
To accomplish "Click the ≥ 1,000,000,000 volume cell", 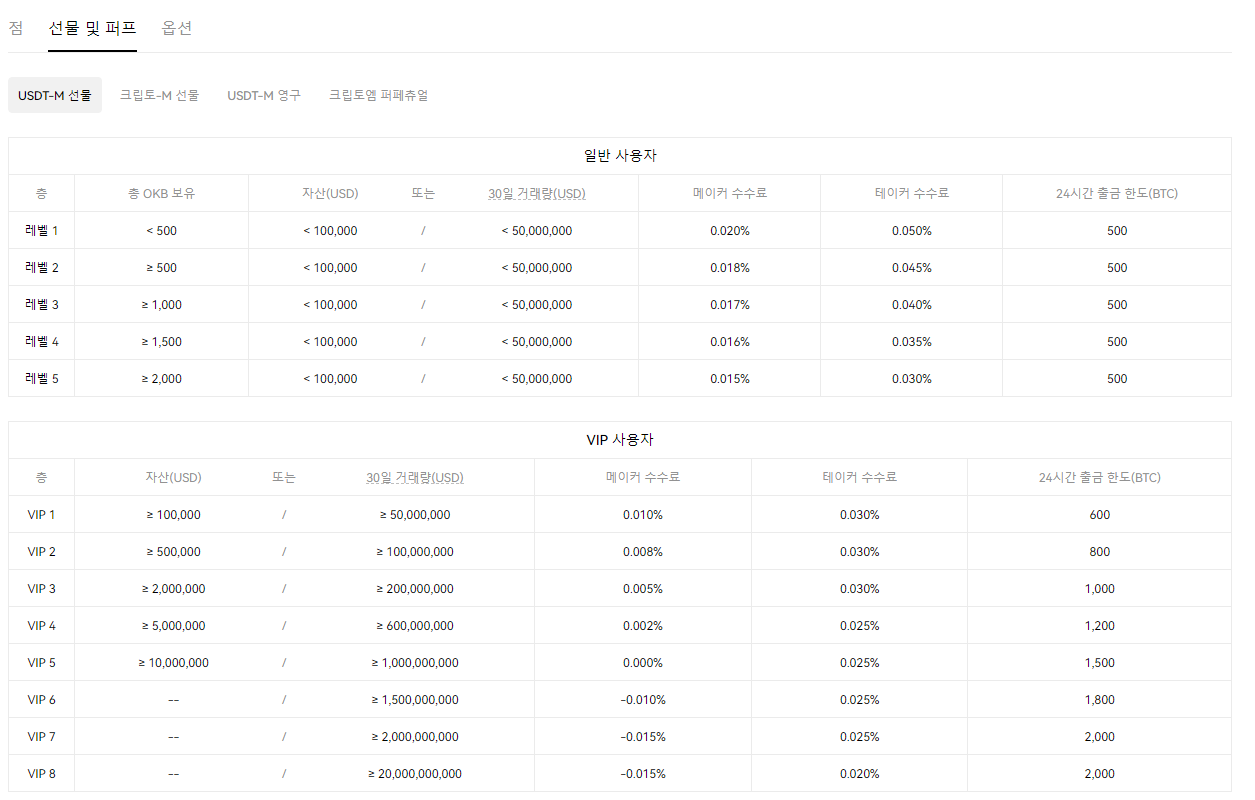I will point(415,663).
